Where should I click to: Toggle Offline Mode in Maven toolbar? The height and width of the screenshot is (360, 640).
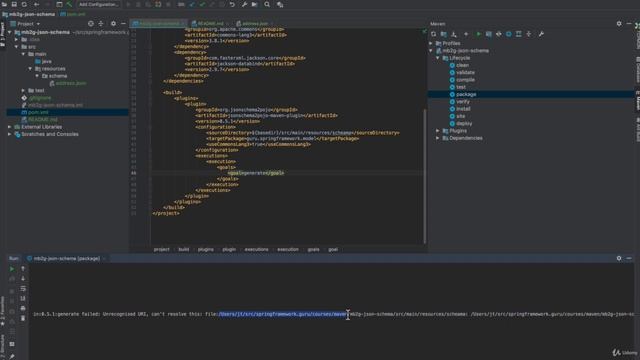click(x=498, y=34)
